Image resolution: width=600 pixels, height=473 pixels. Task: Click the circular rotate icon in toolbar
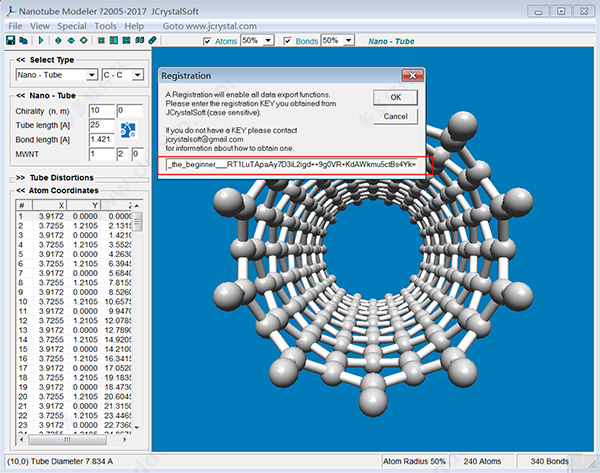(84, 40)
